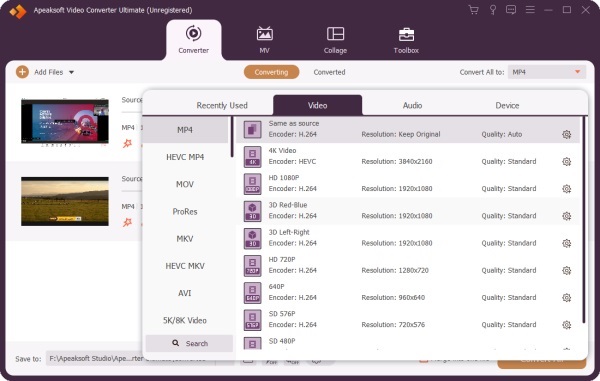Click the orange Add Files plus icon
600x381 pixels.
(x=22, y=72)
